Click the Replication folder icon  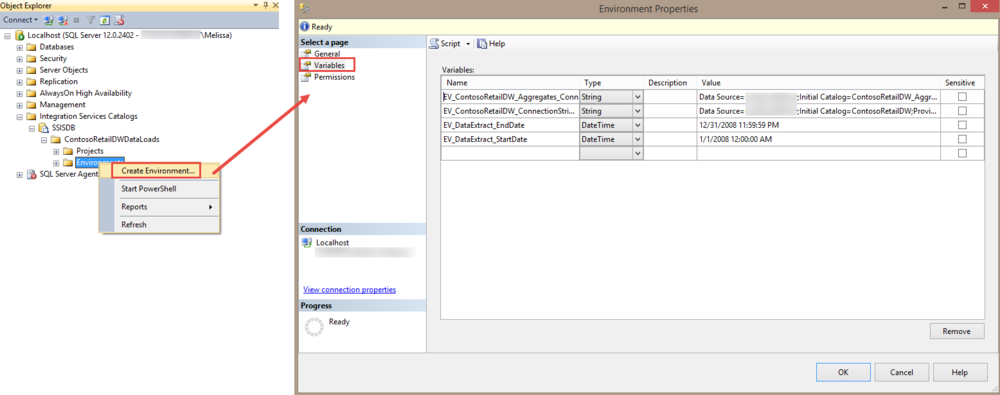pyautogui.click(x=31, y=82)
